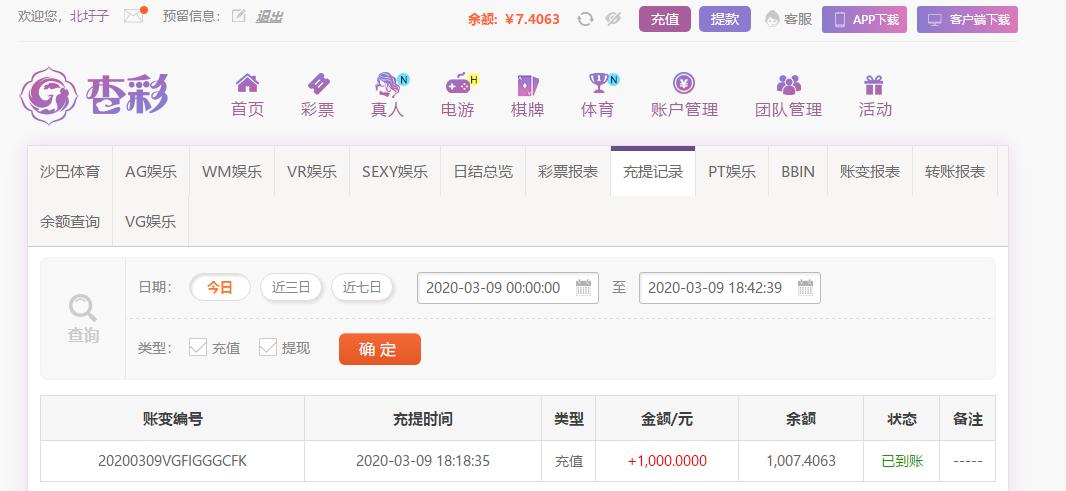Open the mail envelope icon with notification

135,16
